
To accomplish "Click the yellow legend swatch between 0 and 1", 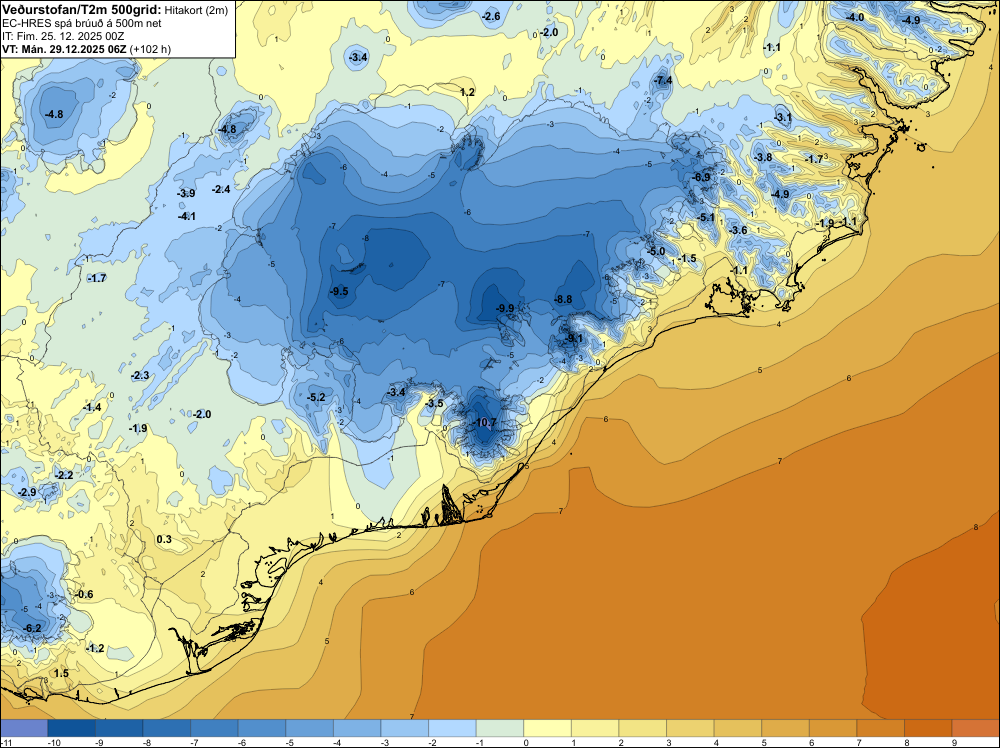I will click(547, 728).
